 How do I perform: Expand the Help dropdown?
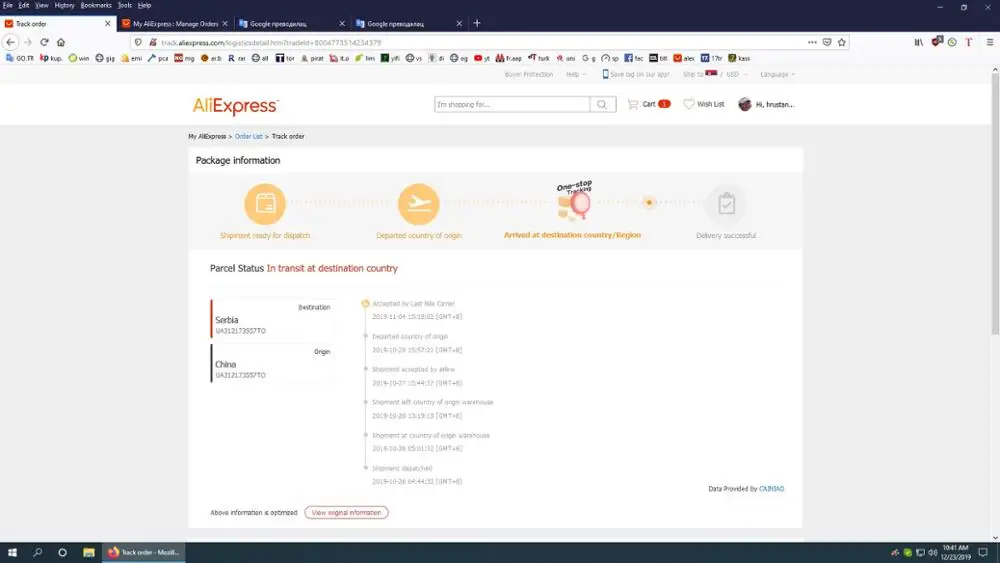[x=576, y=75]
